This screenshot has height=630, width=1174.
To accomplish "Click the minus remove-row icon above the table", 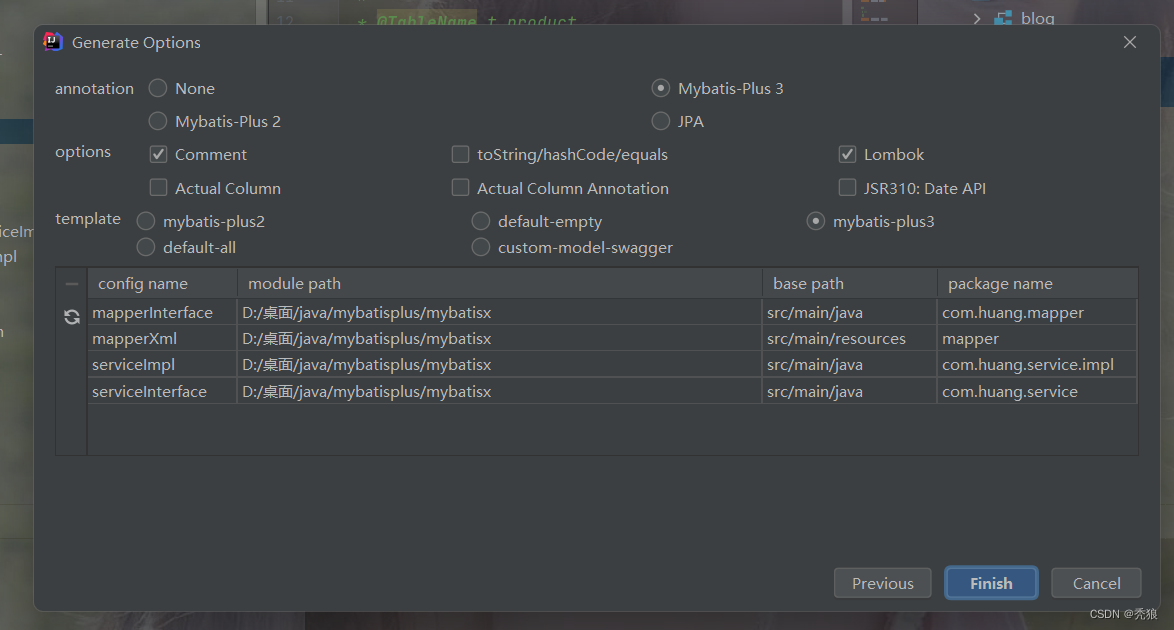I will (72, 284).
